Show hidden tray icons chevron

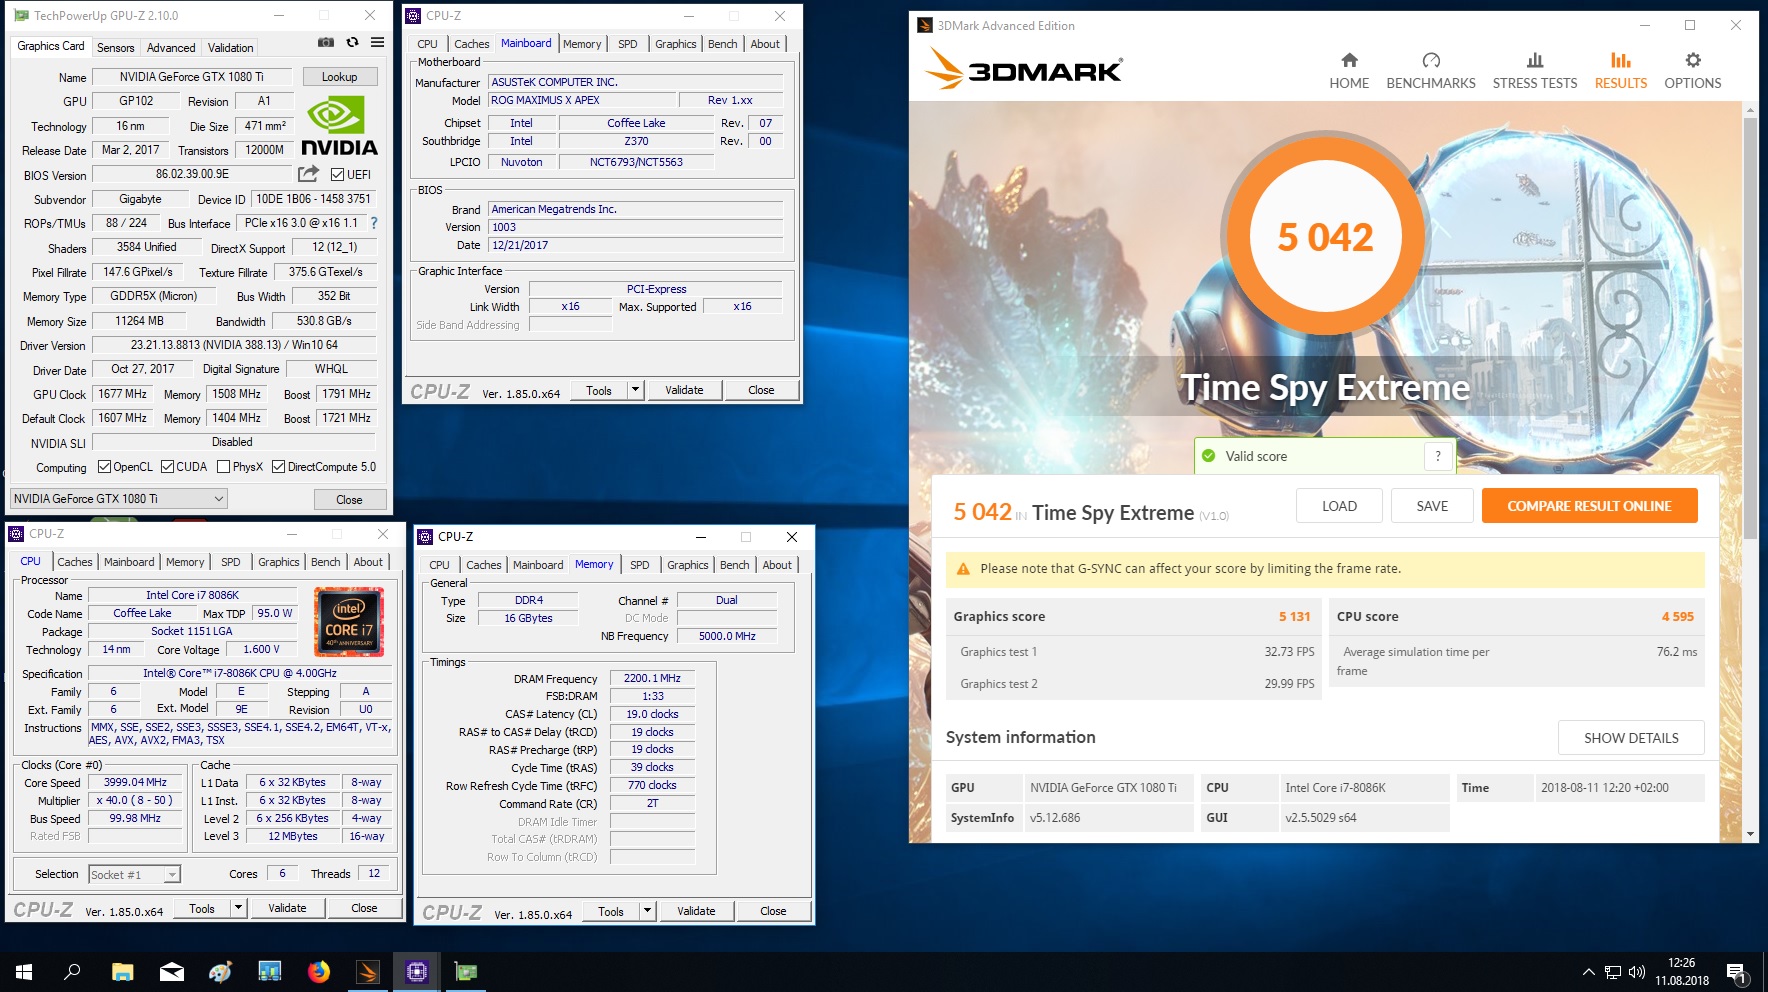[x=1588, y=972]
